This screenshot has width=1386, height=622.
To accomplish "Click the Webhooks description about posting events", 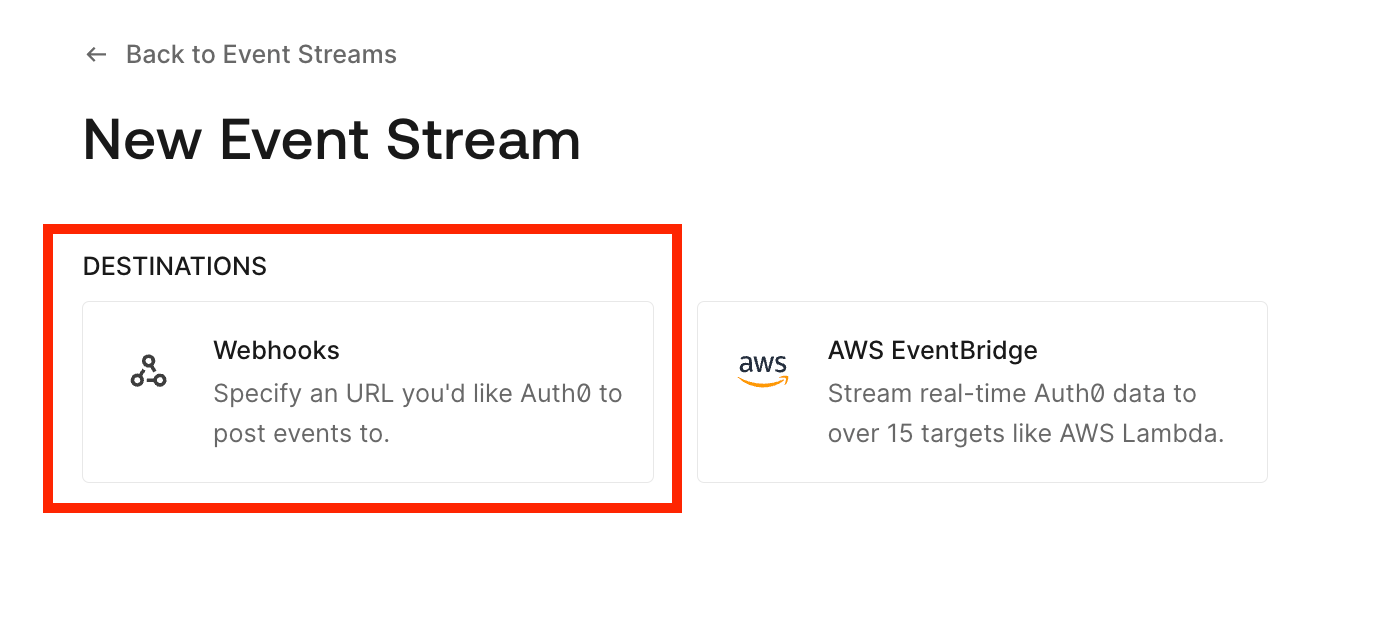I will click(417, 414).
